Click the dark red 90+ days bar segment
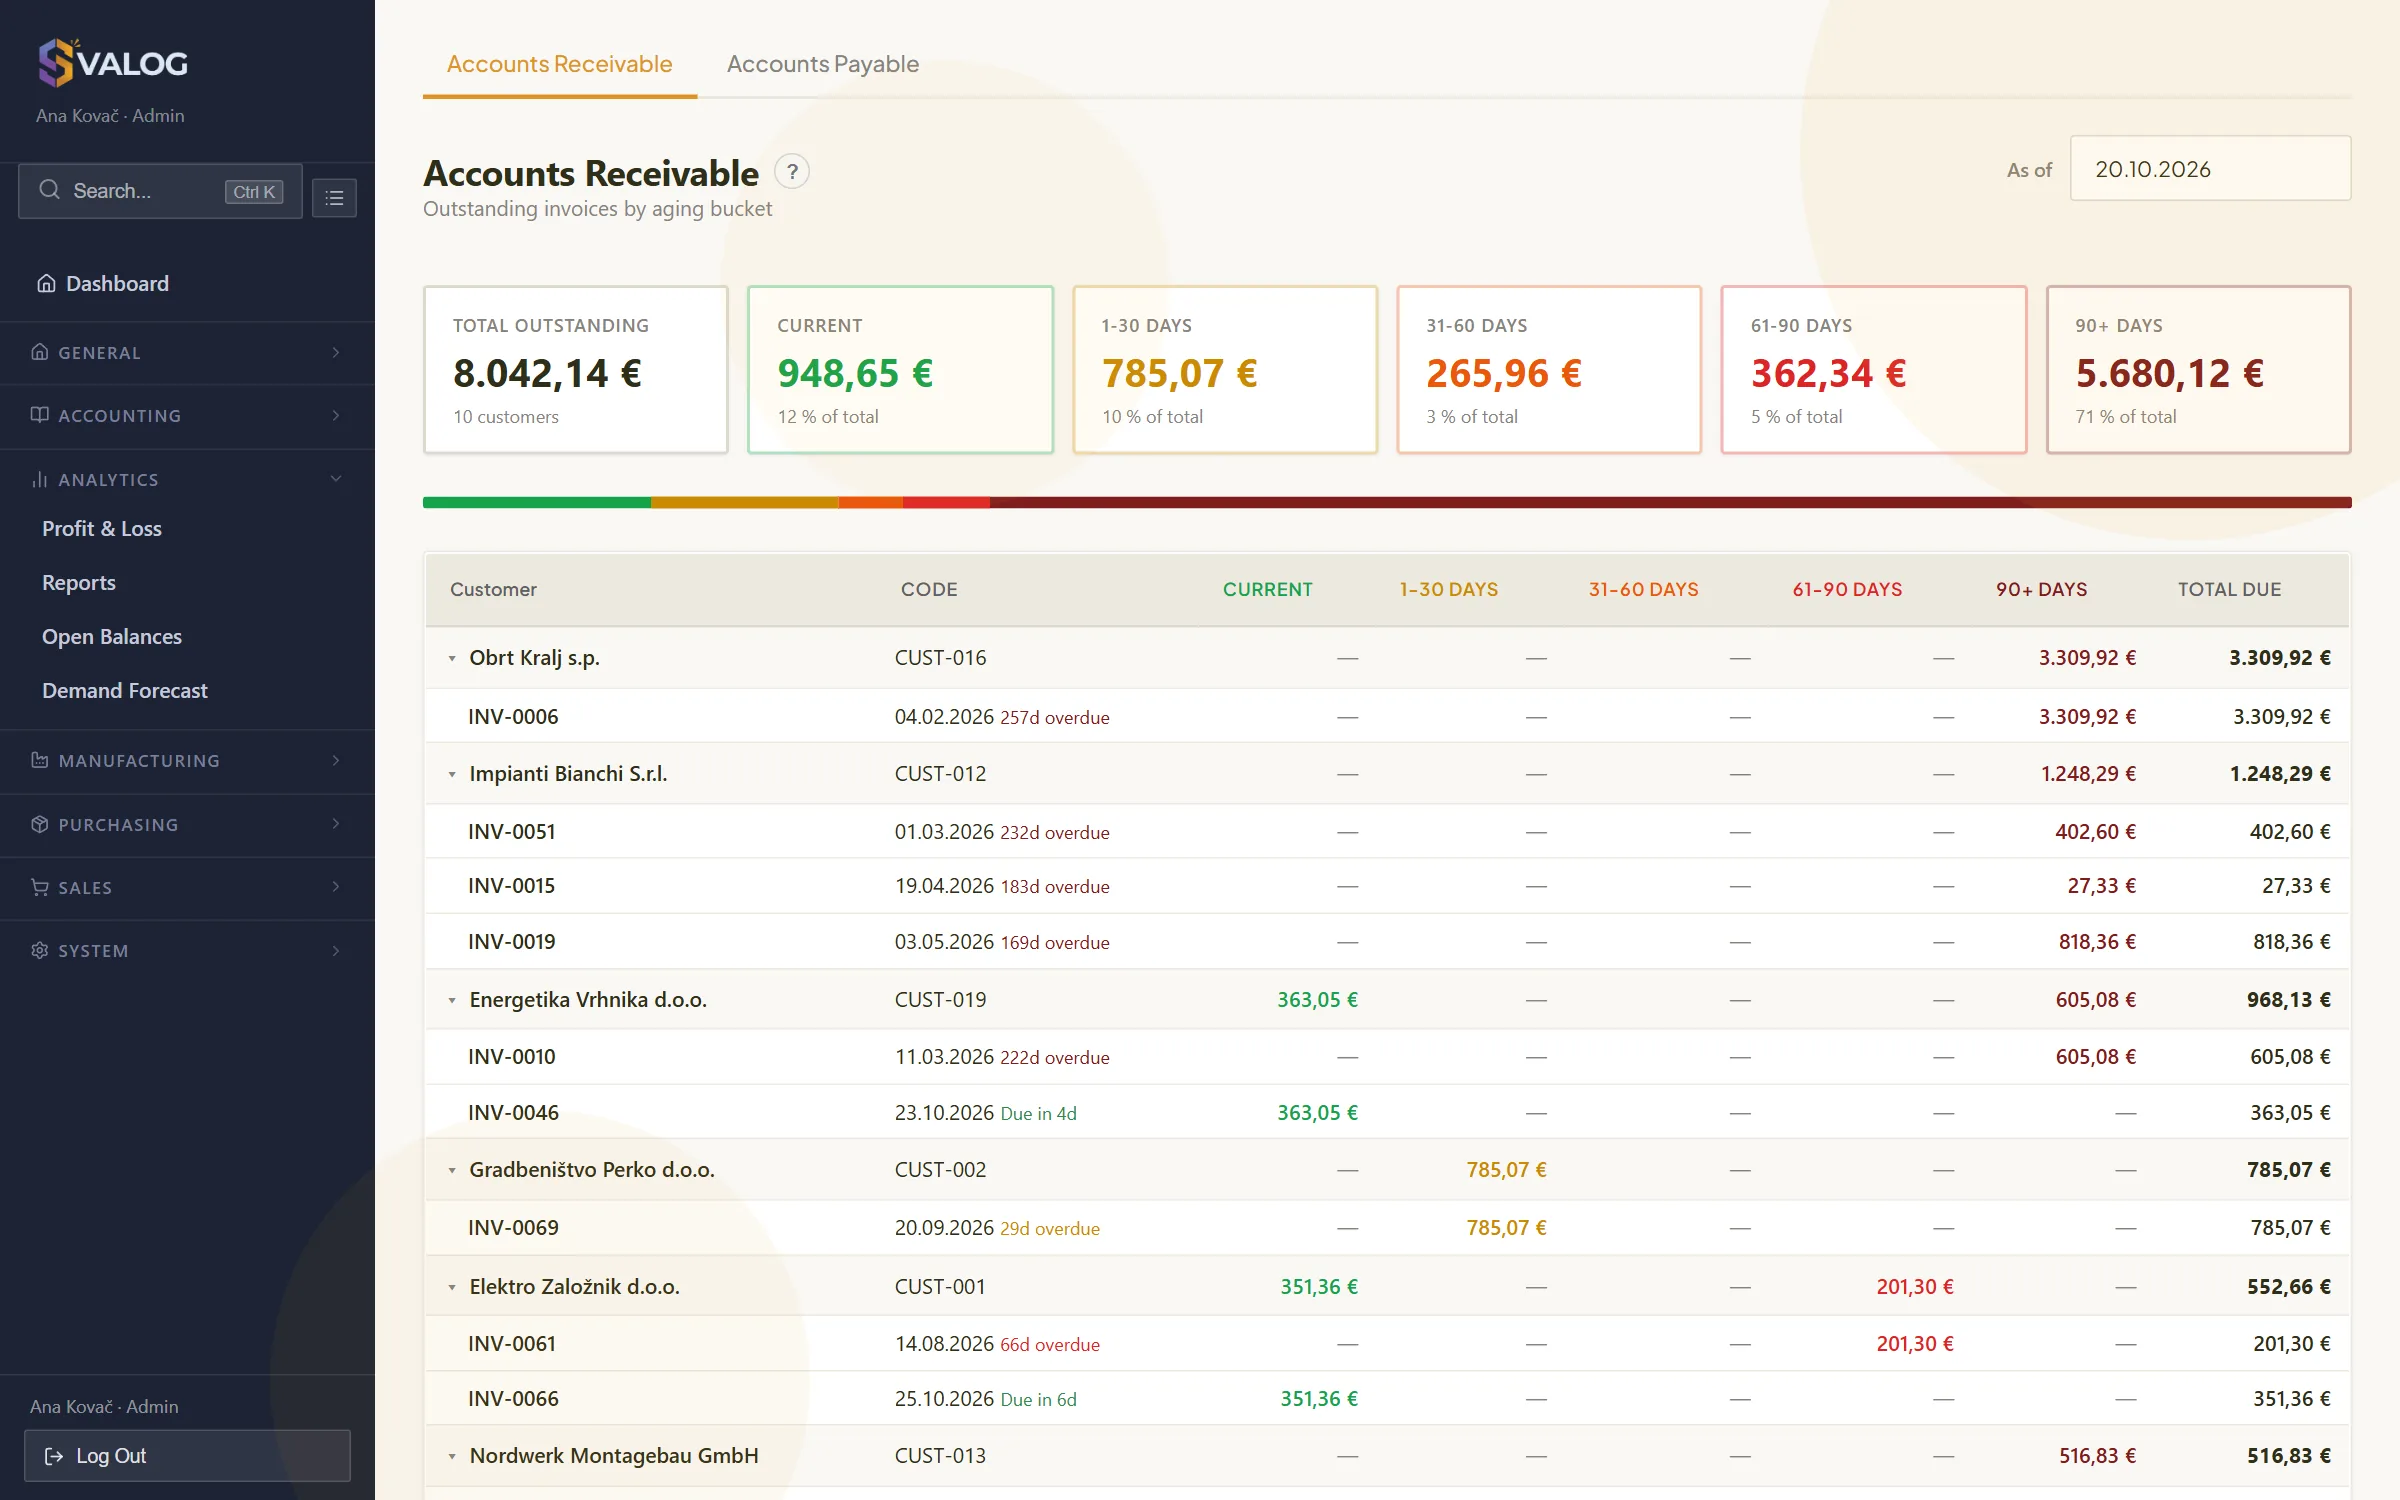Image resolution: width=2400 pixels, height=1500 pixels. tap(1670, 502)
